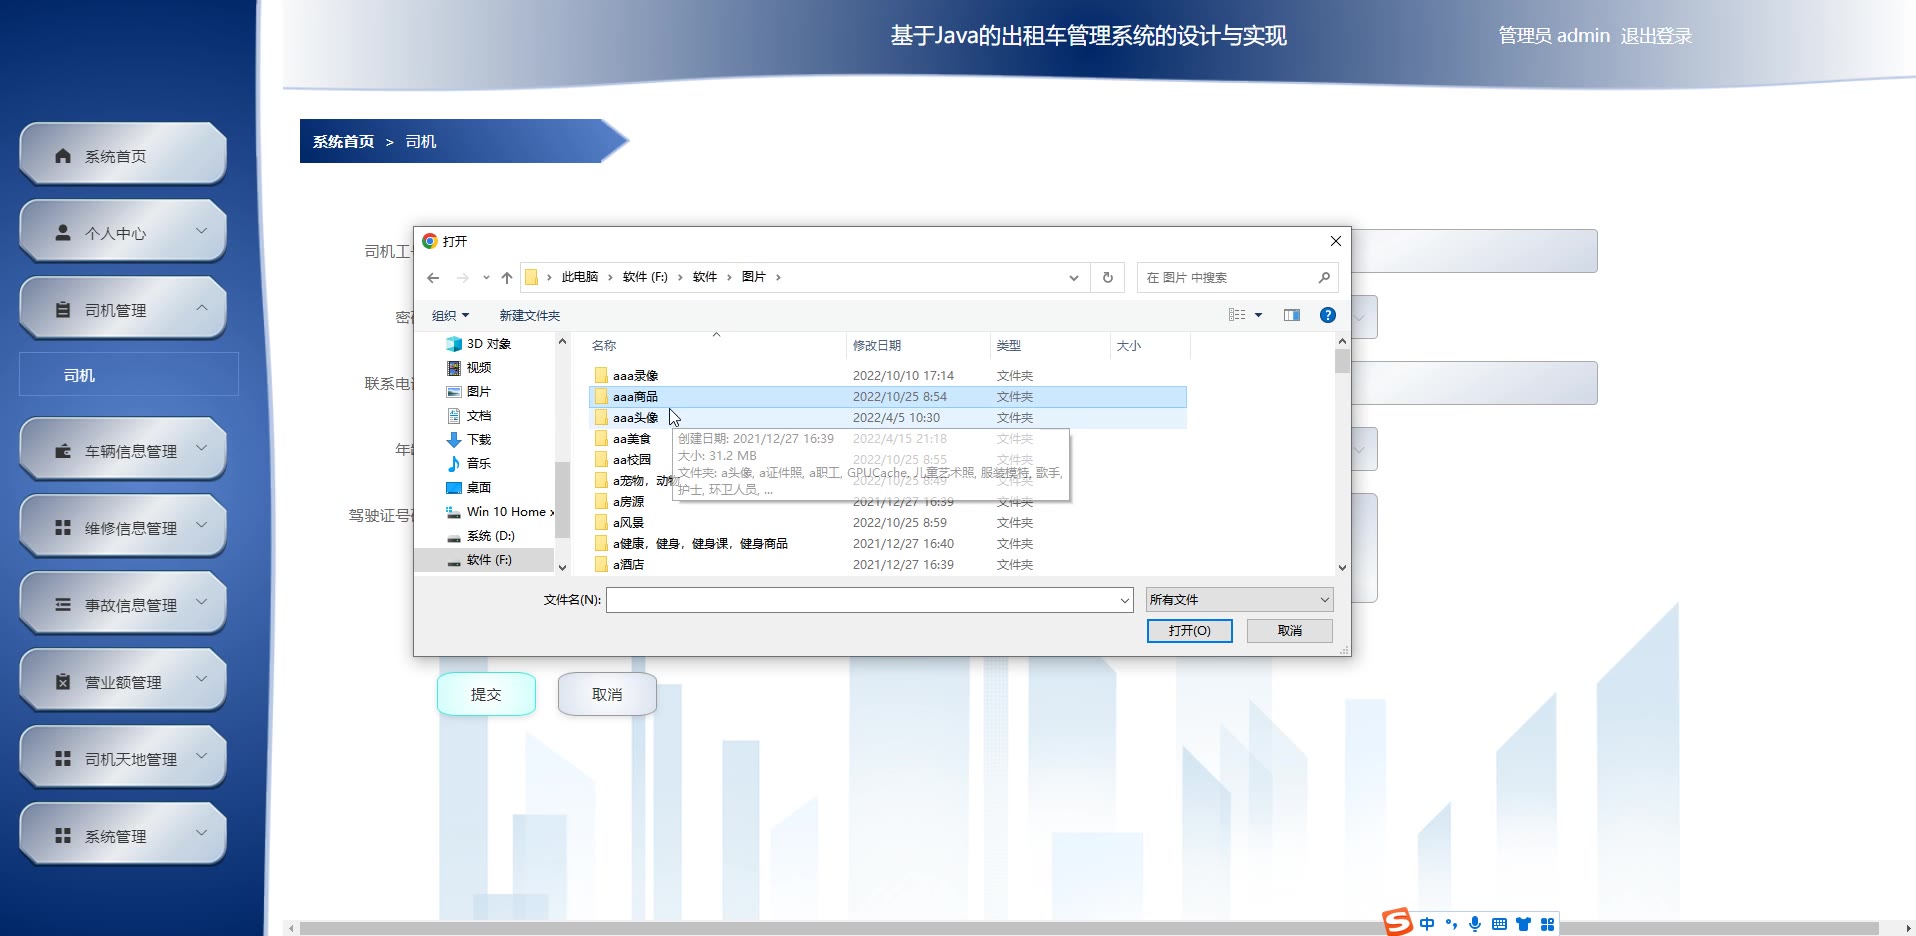Click 系统首页 breadcrumb link
This screenshot has height=936, width=1916.
pos(343,142)
